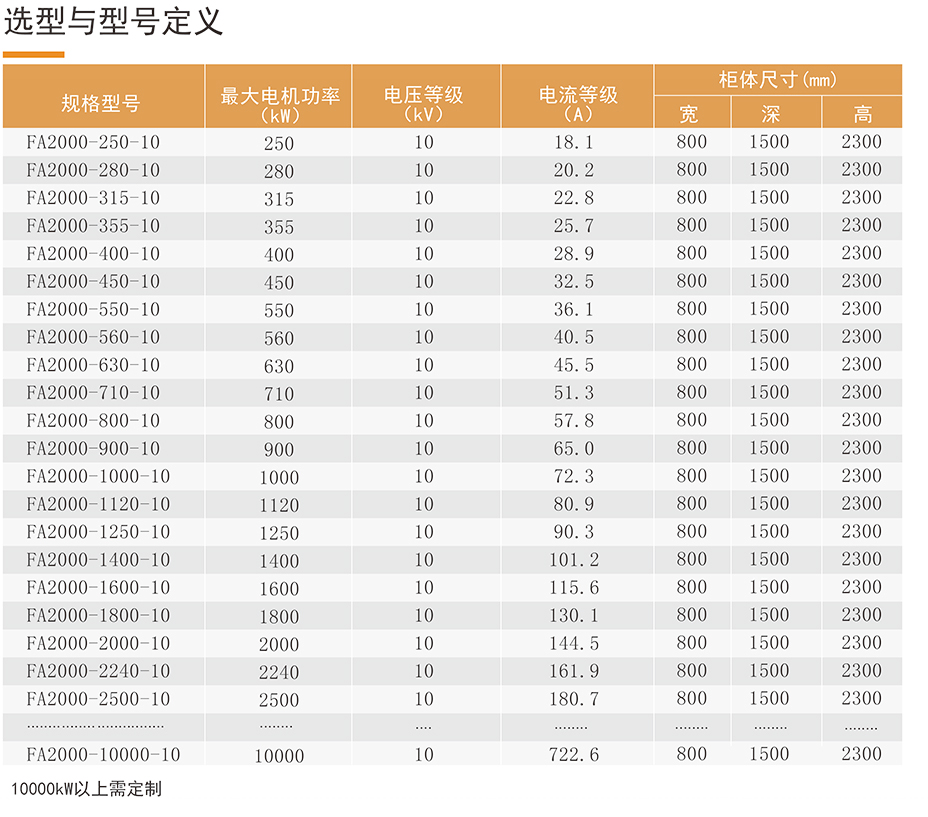The image size is (928, 817).
Task: Click the orange underline bar below the title
Action: [34, 55]
